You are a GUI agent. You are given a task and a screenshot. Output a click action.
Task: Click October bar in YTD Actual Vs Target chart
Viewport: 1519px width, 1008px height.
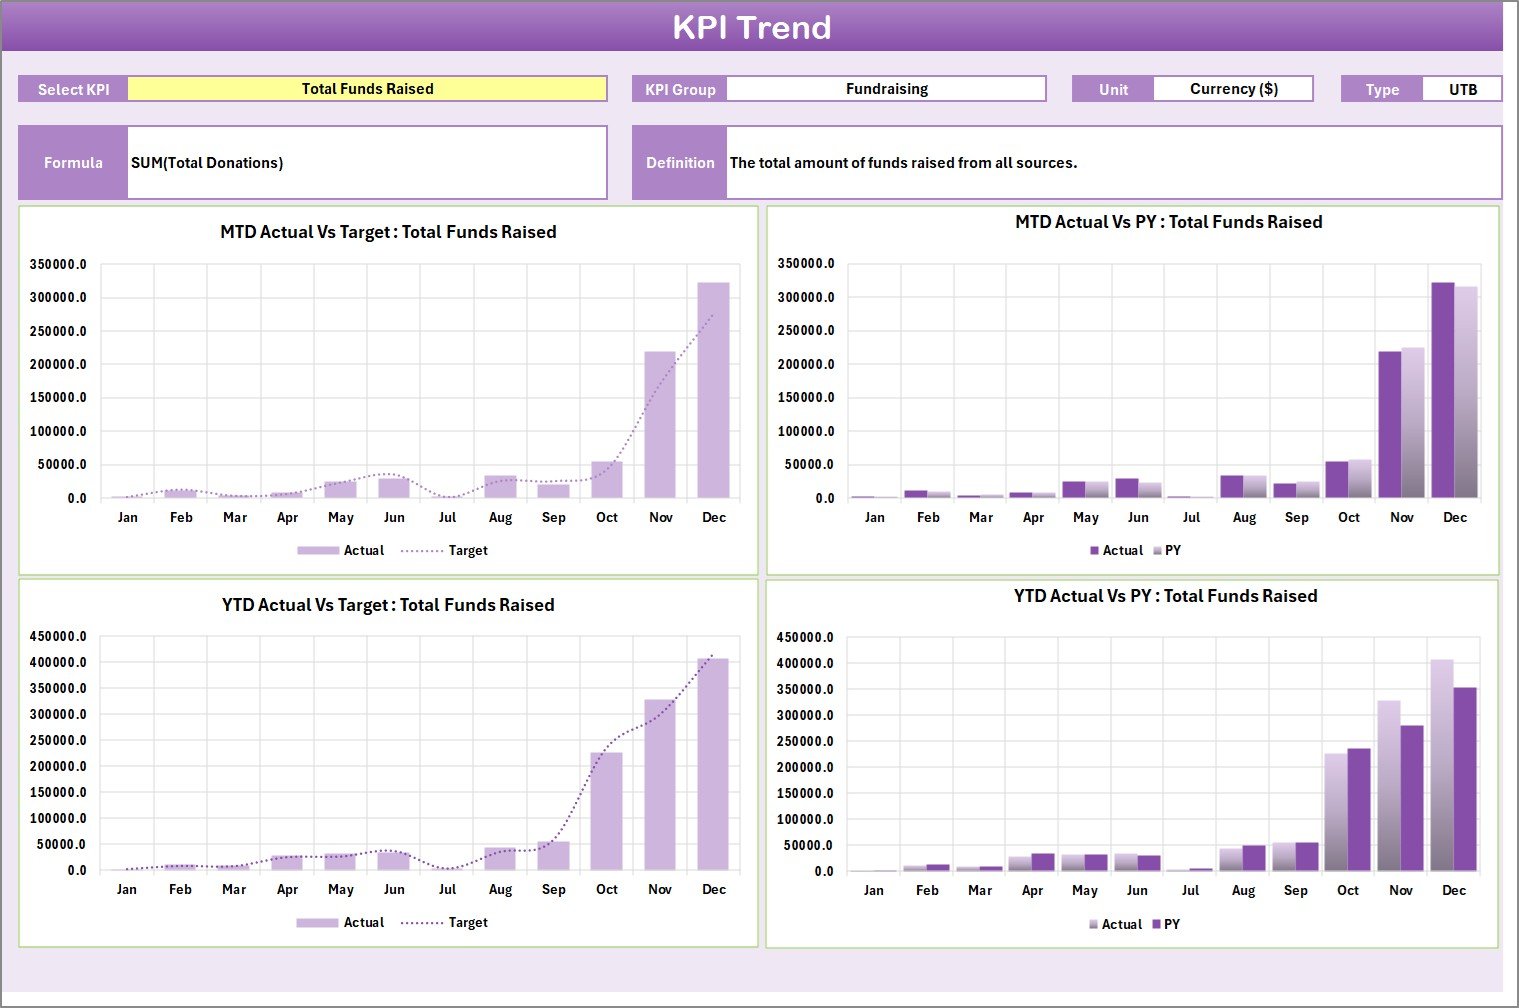click(x=606, y=811)
